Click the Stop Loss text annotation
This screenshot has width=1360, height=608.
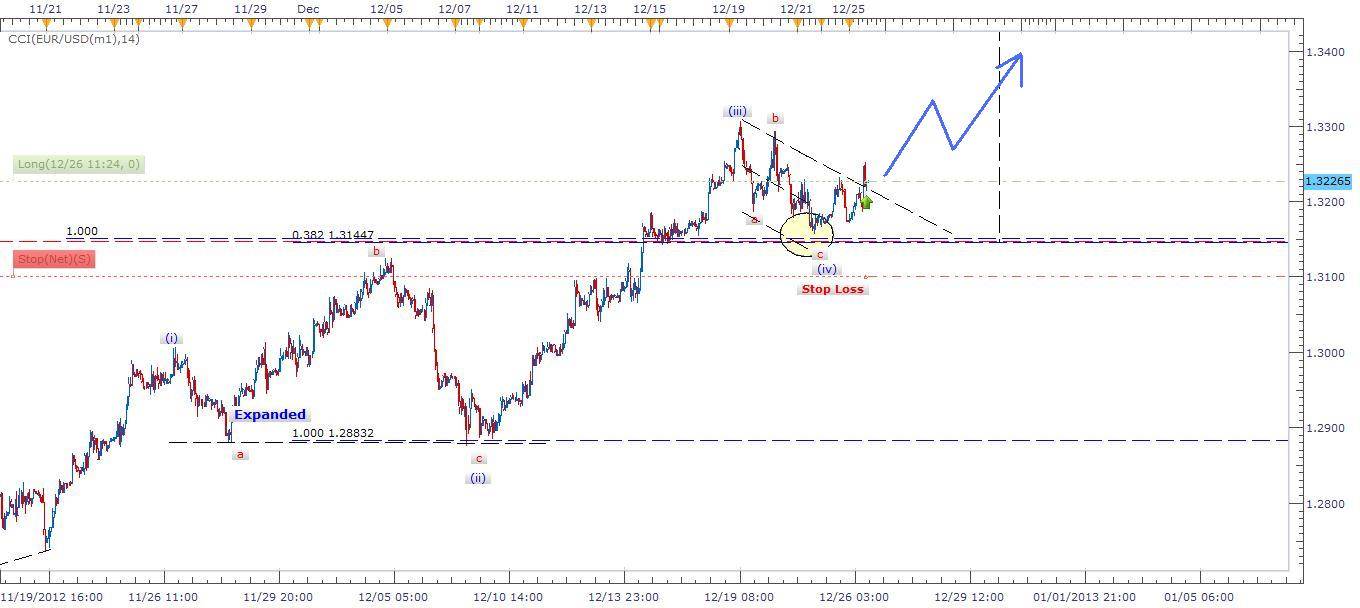click(x=833, y=289)
